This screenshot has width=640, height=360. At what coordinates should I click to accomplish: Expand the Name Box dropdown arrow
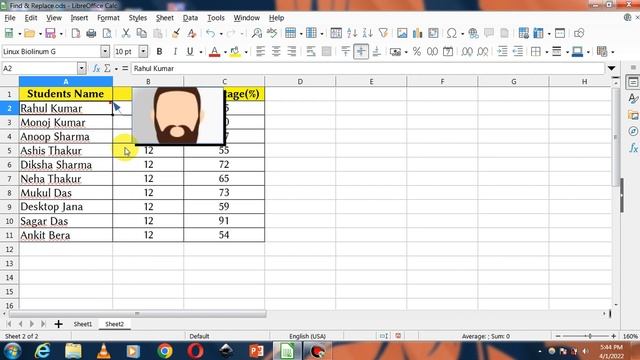[82, 69]
